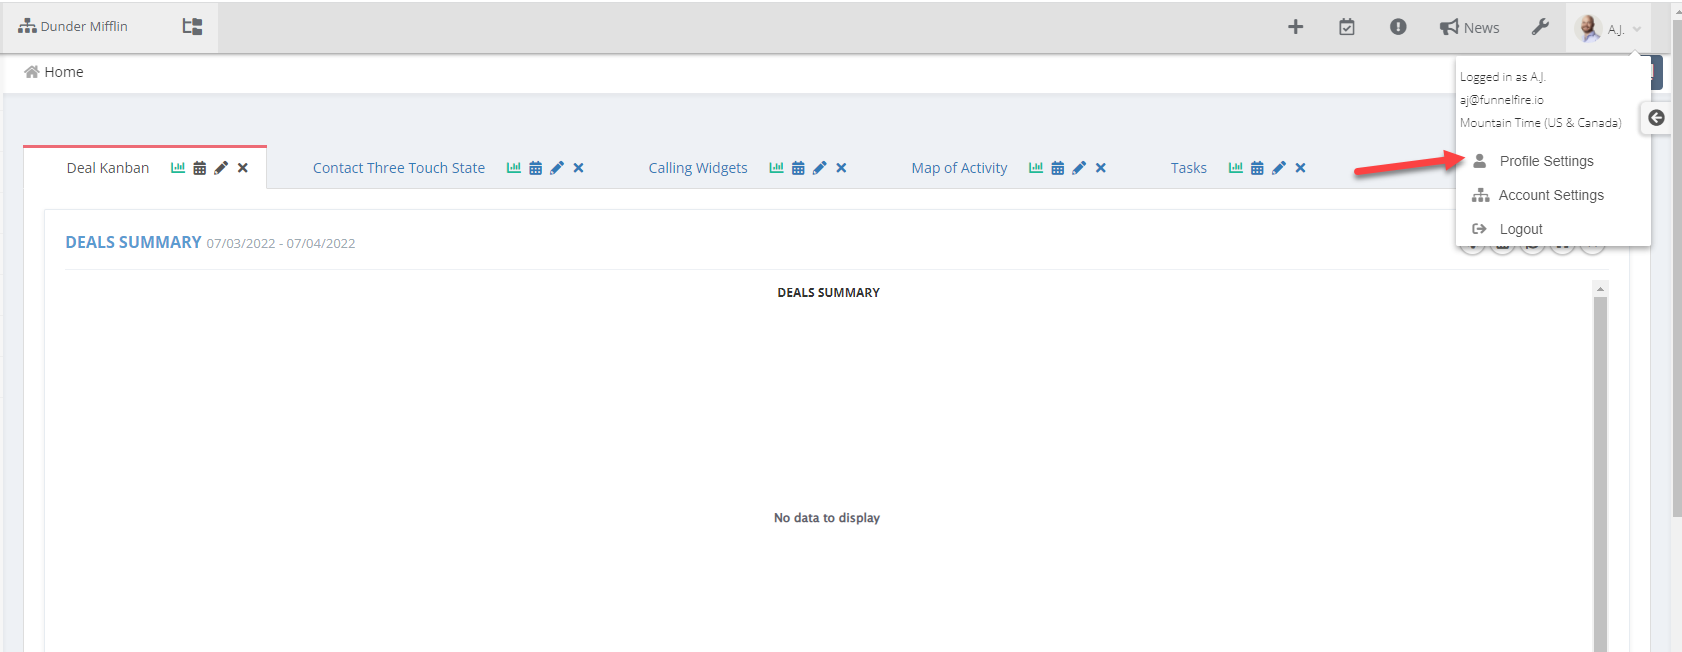Click calendar icon on Tasks tab

coord(1258,168)
